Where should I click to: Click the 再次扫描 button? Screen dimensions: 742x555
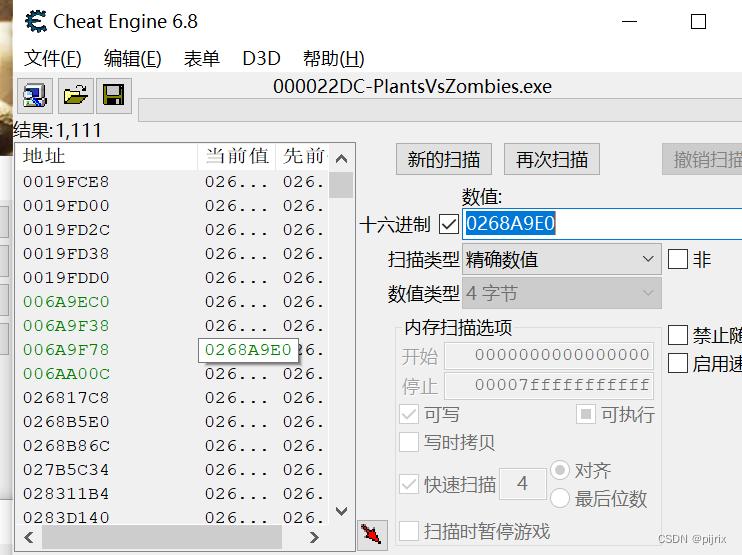[x=552, y=159]
